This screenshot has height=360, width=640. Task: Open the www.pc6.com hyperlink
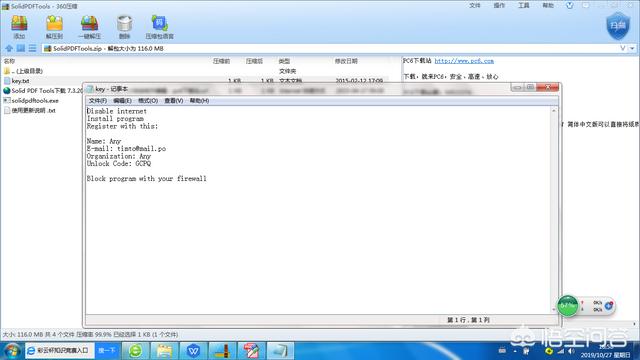coord(464,61)
